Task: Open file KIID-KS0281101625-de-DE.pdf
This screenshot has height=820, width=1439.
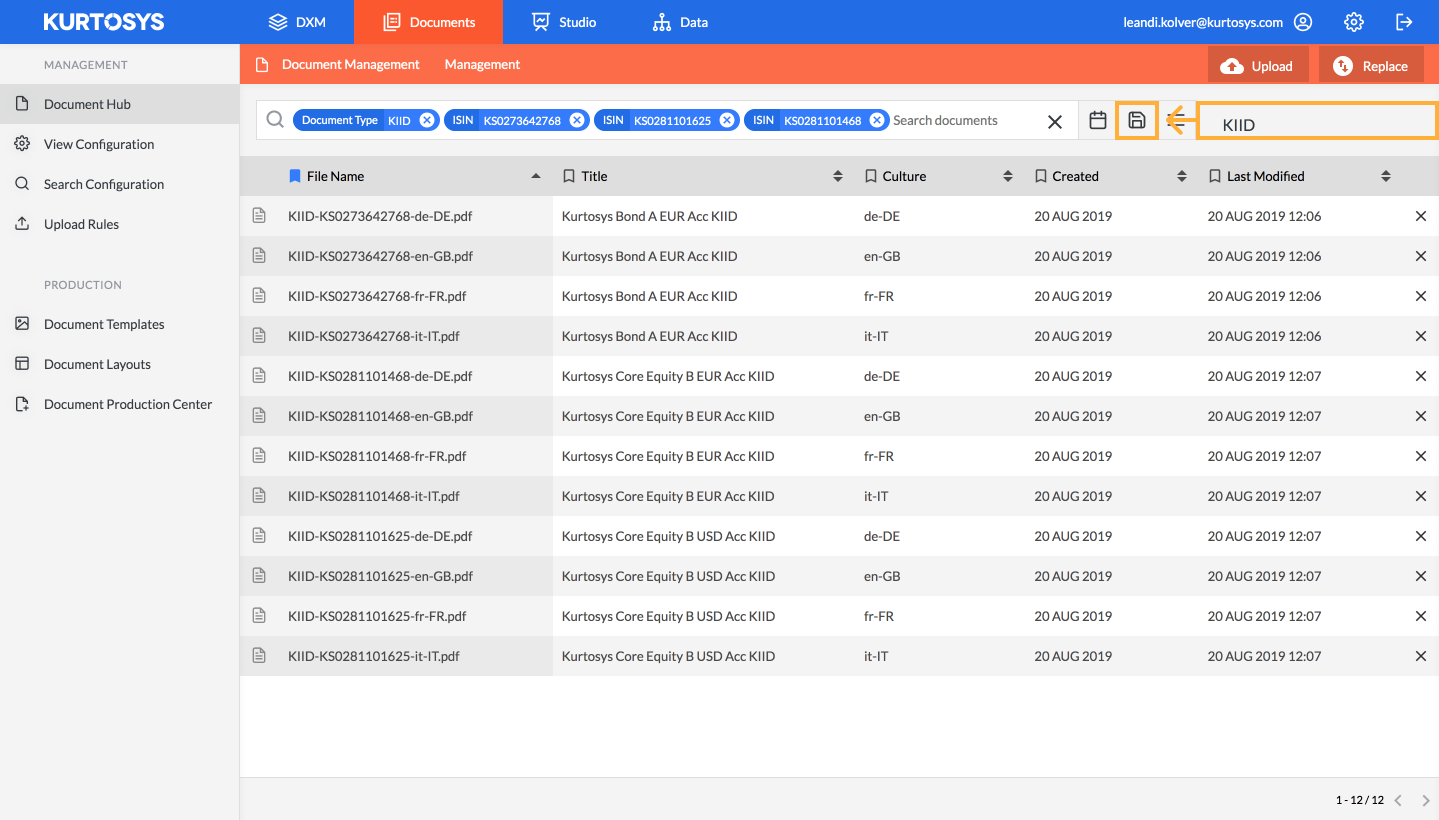Action: click(380, 536)
